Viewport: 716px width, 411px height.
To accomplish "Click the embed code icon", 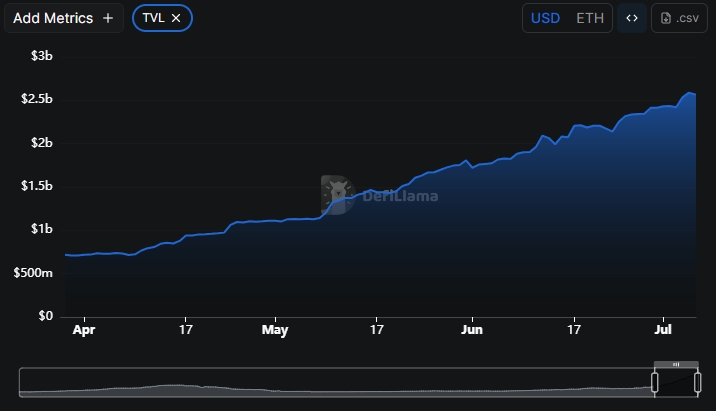I will tap(631, 18).
